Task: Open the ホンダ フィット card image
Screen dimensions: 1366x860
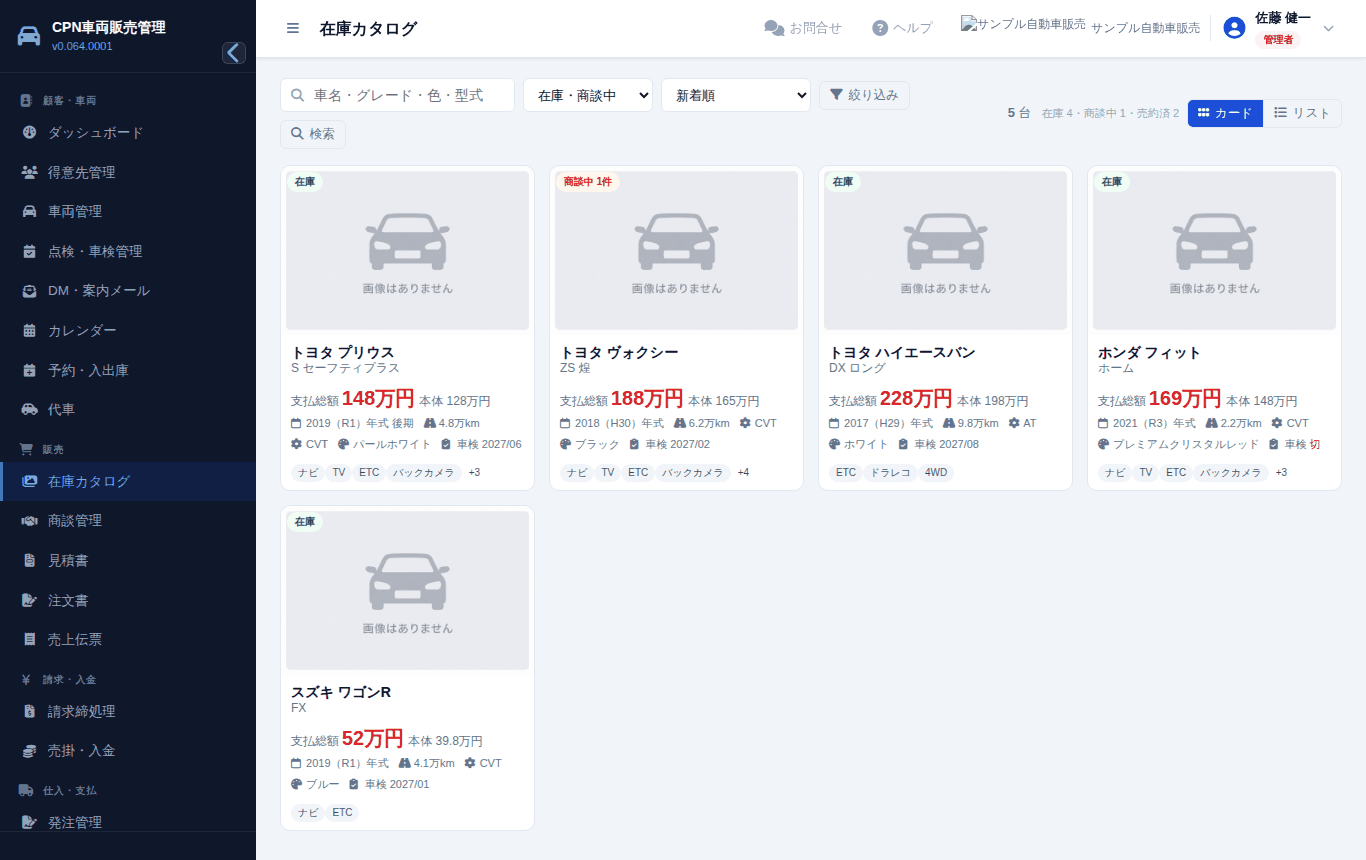Action: coord(1214,250)
